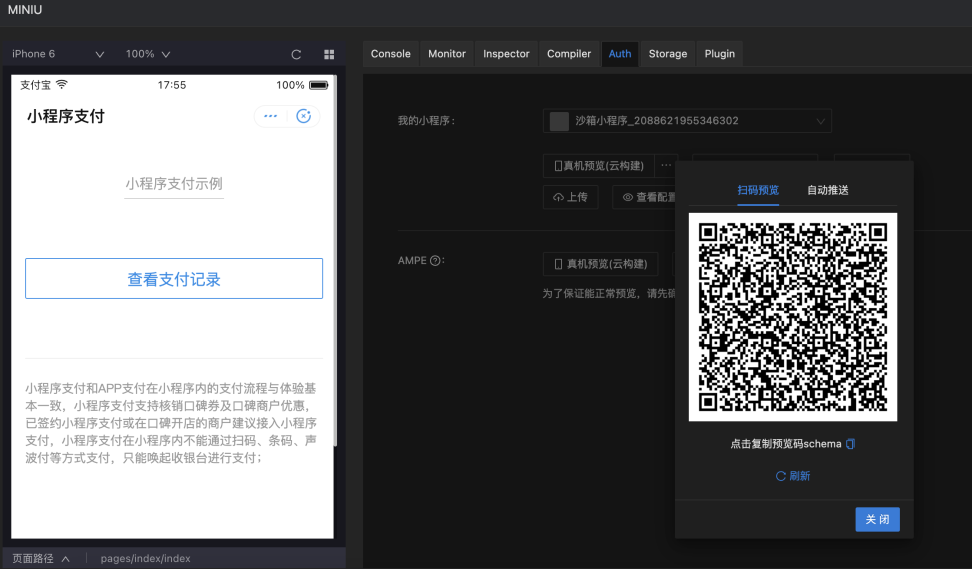
Task: Switch to the Console tab
Action: pyautogui.click(x=391, y=54)
